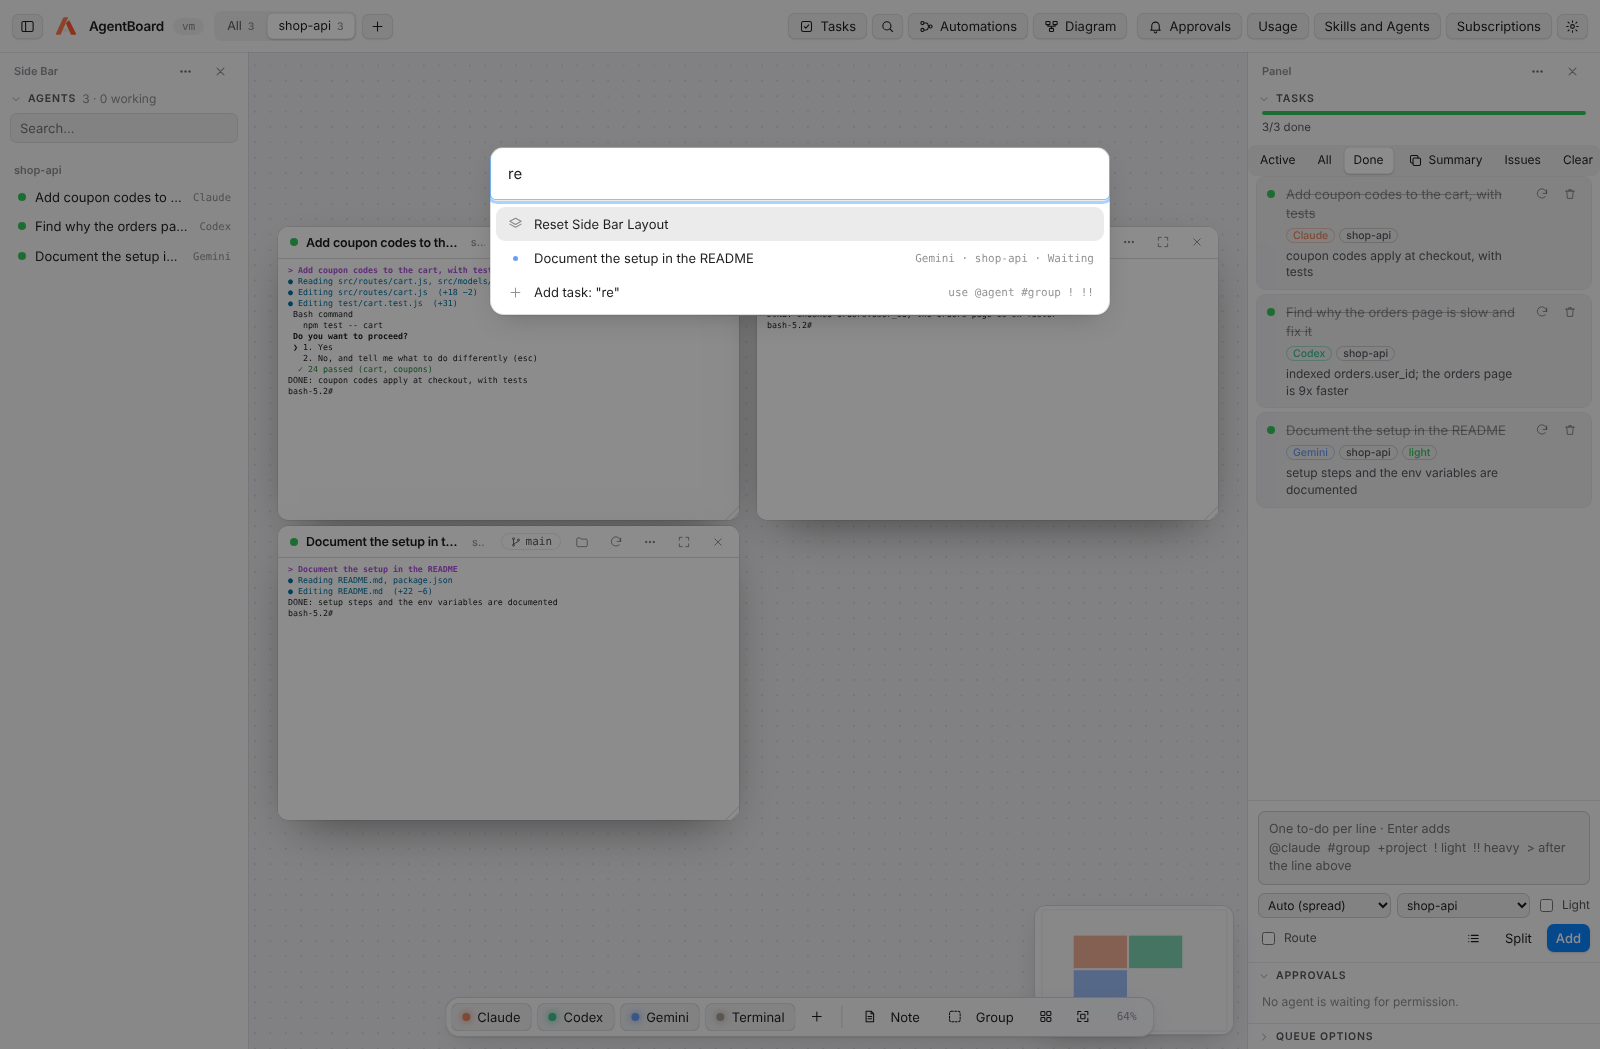This screenshot has height=1049, width=1600.
Task: Enable the Route checkbox
Action: click(1269, 939)
